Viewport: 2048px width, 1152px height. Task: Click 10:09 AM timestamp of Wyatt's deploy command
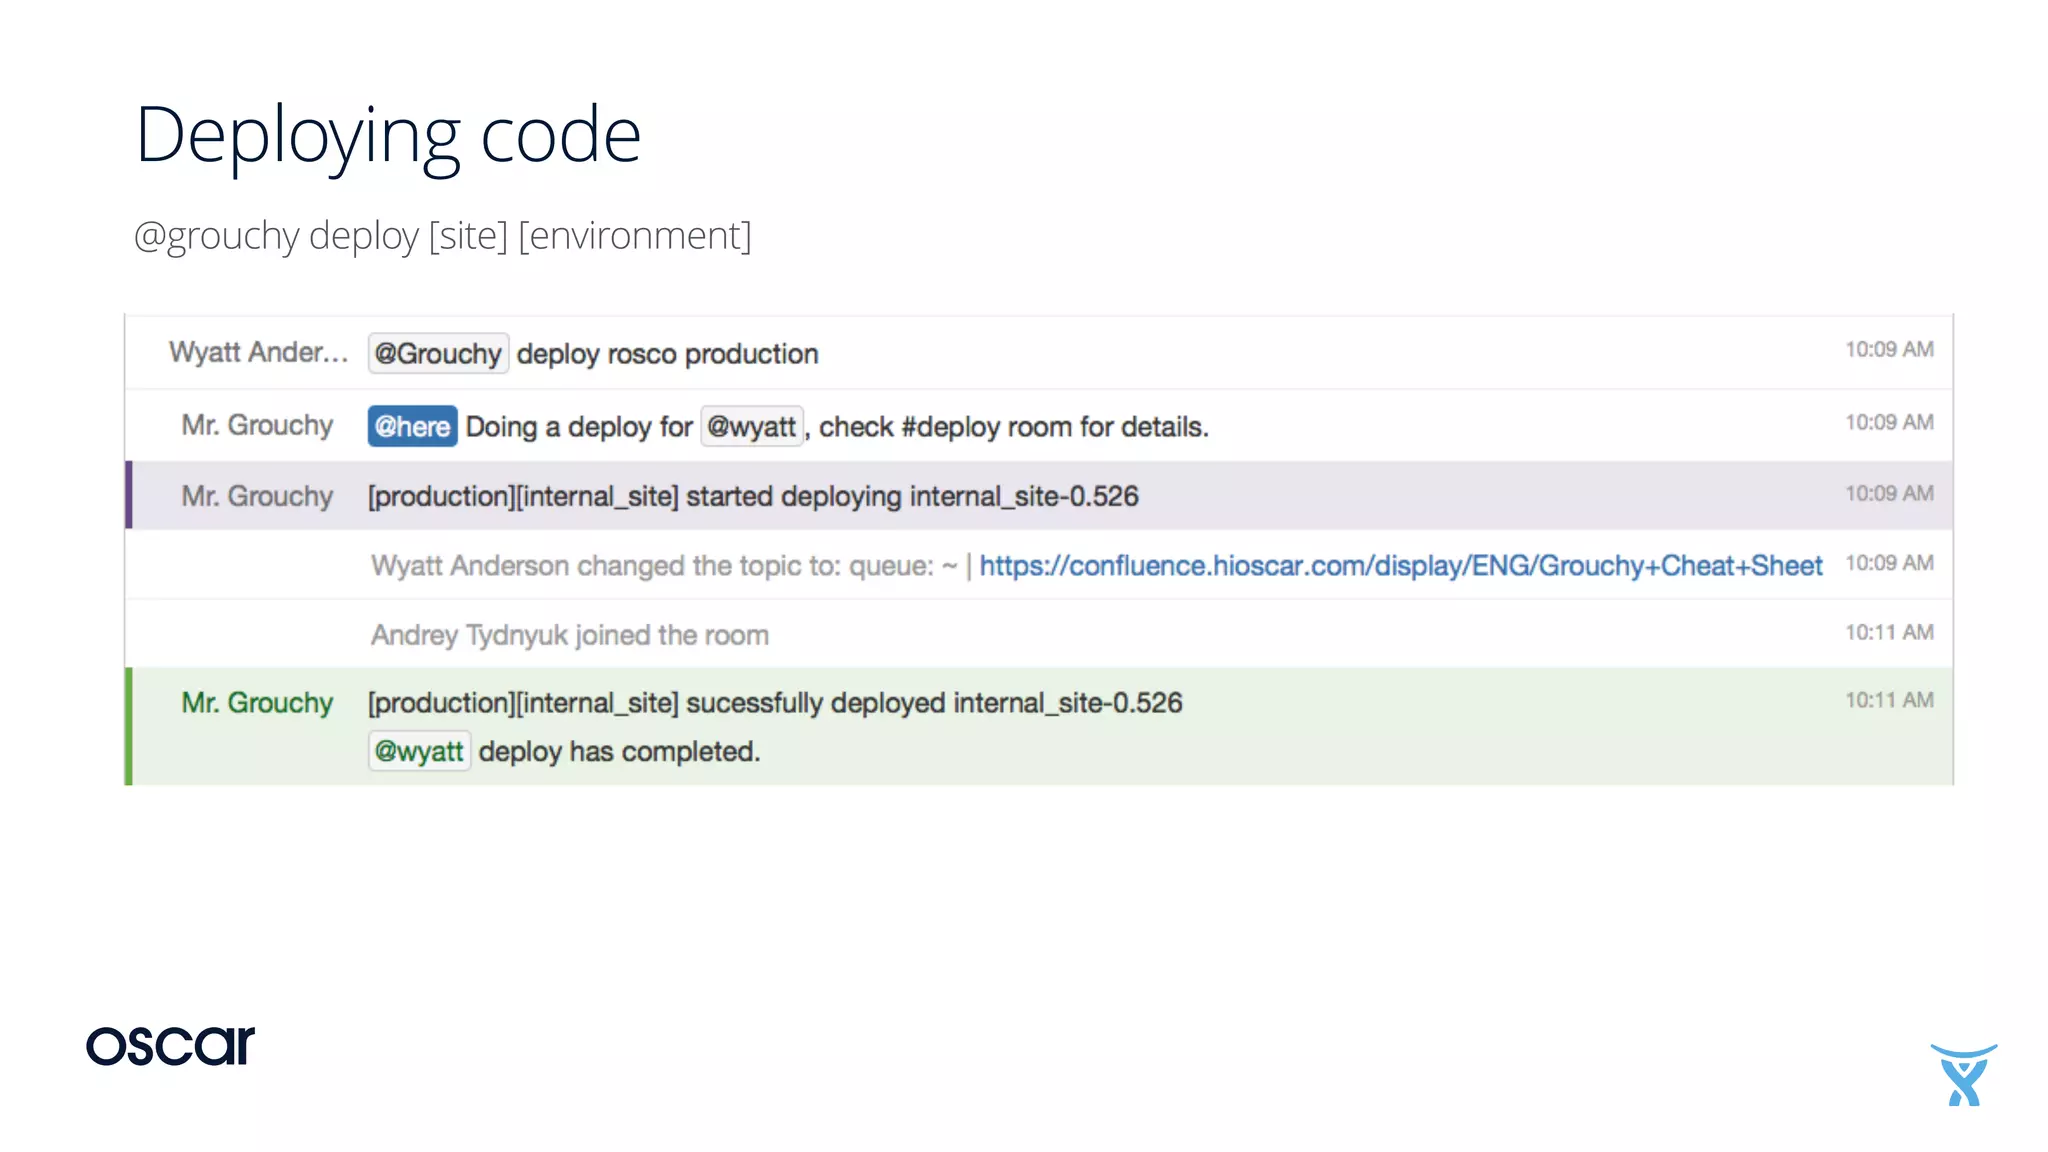click(x=1889, y=349)
